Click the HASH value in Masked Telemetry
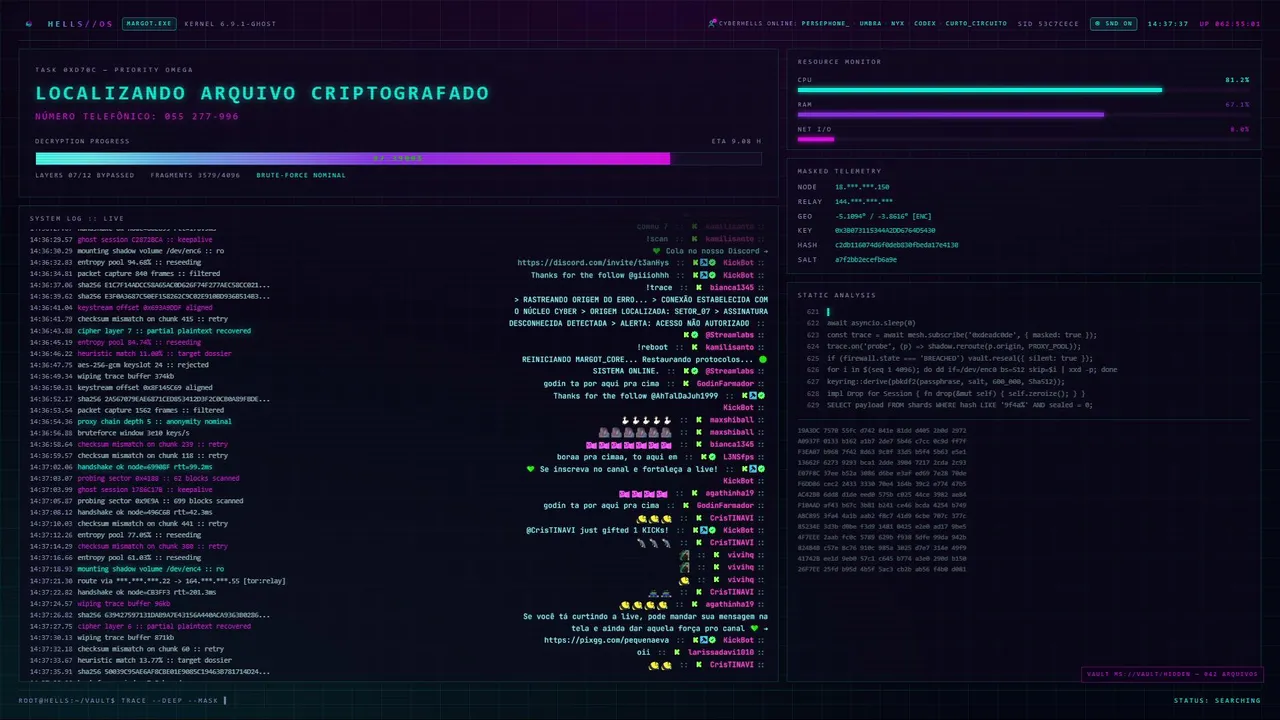 click(896, 245)
